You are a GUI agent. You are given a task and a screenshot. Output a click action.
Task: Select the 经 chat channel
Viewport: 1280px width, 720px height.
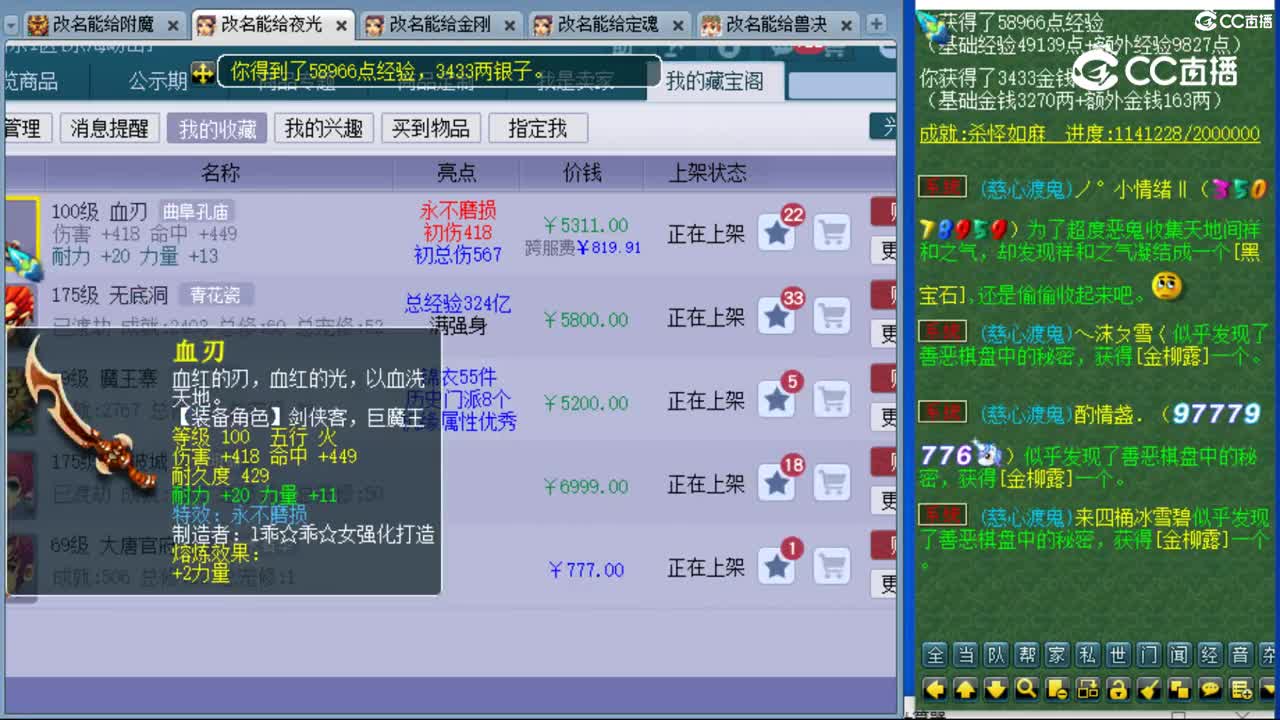point(1210,655)
